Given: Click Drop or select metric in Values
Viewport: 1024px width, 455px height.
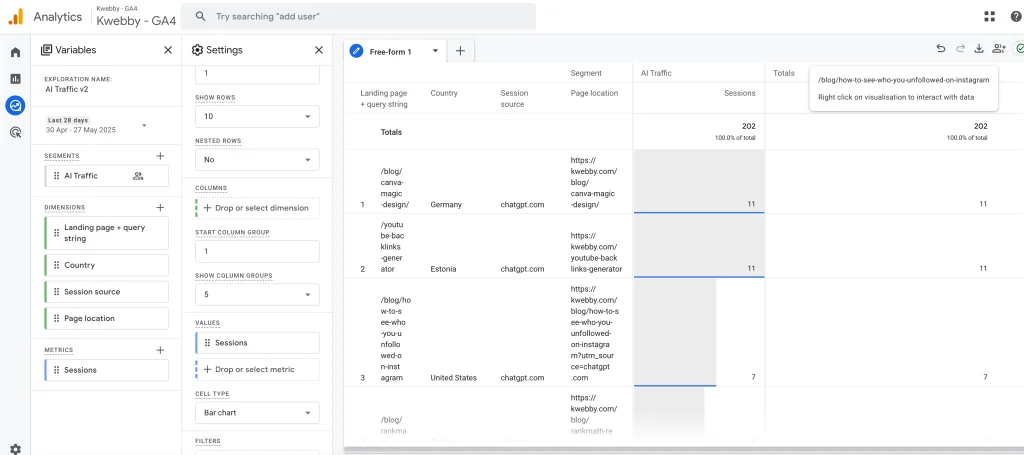Looking at the screenshot, I should pyautogui.click(x=257, y=369).
